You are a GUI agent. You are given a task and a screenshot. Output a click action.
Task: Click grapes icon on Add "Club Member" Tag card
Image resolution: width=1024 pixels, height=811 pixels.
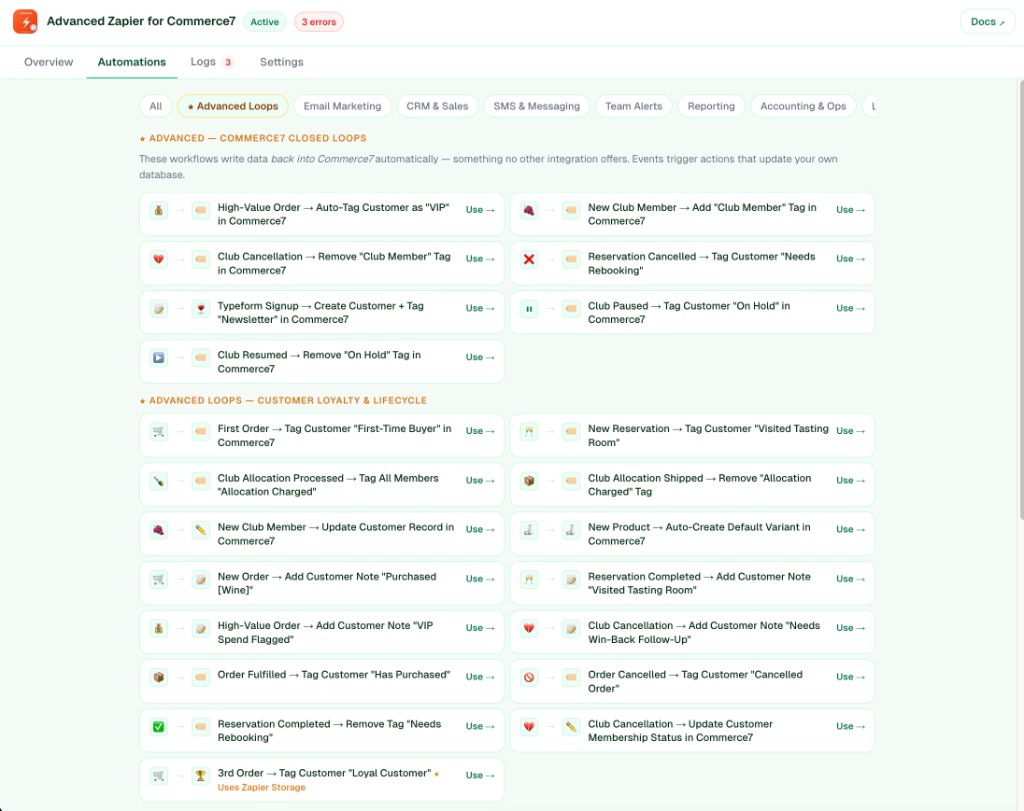(529, 210)
